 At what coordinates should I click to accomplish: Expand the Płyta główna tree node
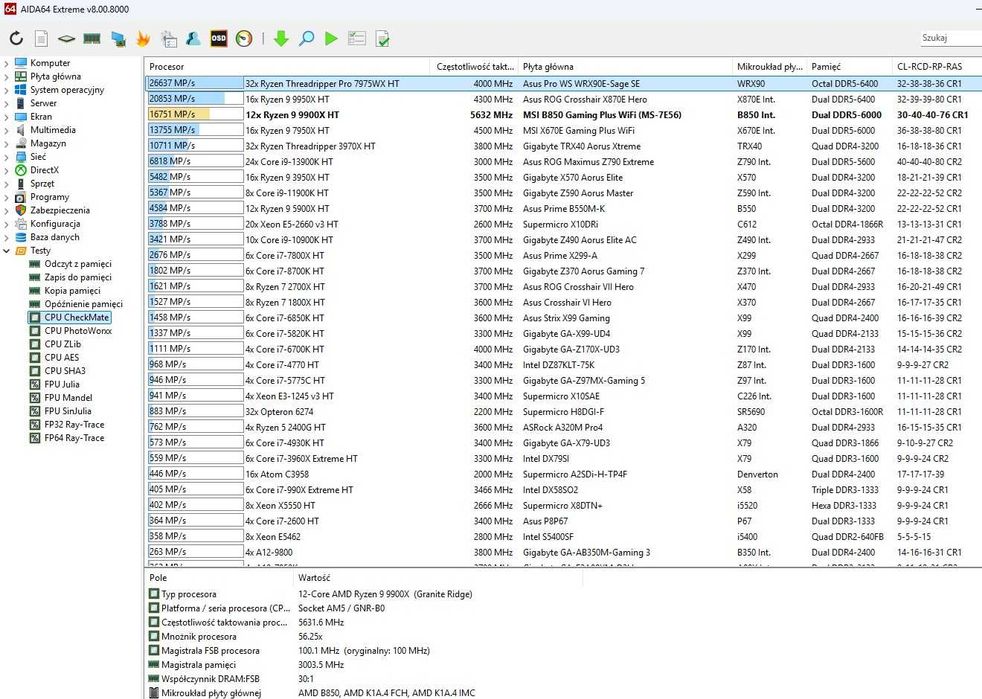point(7,76)
